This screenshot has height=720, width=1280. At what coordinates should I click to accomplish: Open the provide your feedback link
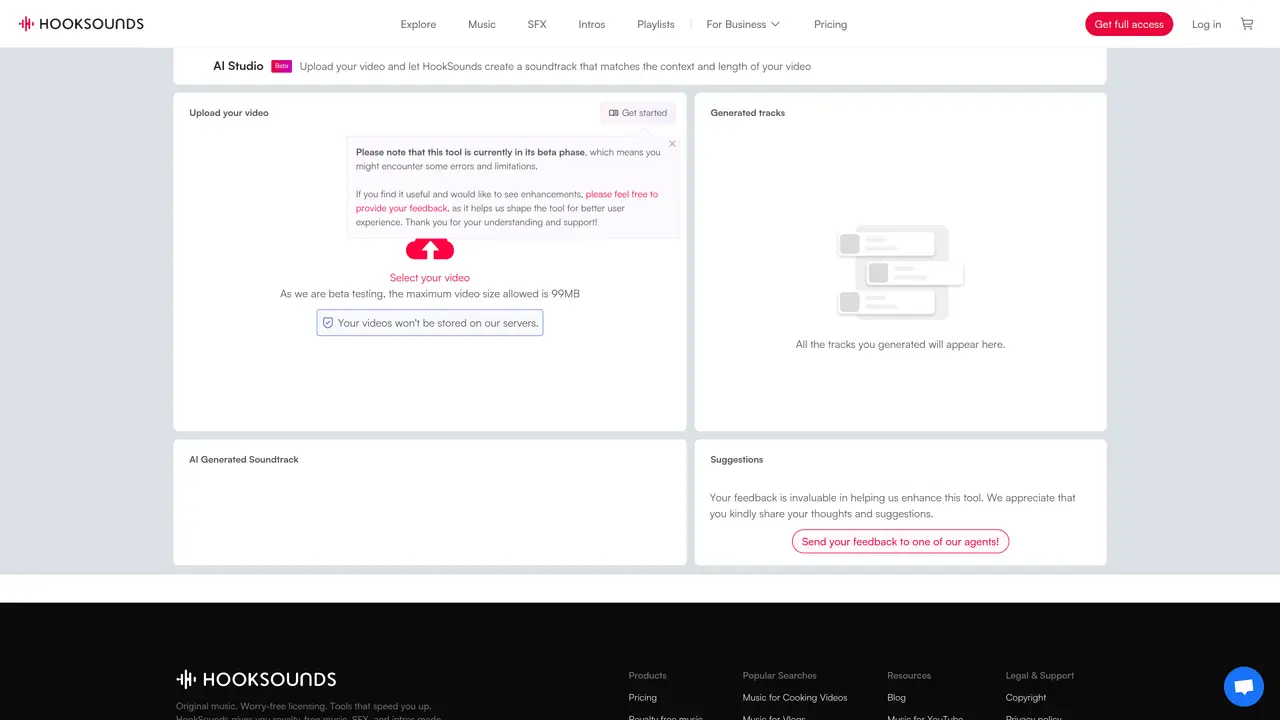coord(507,201)
